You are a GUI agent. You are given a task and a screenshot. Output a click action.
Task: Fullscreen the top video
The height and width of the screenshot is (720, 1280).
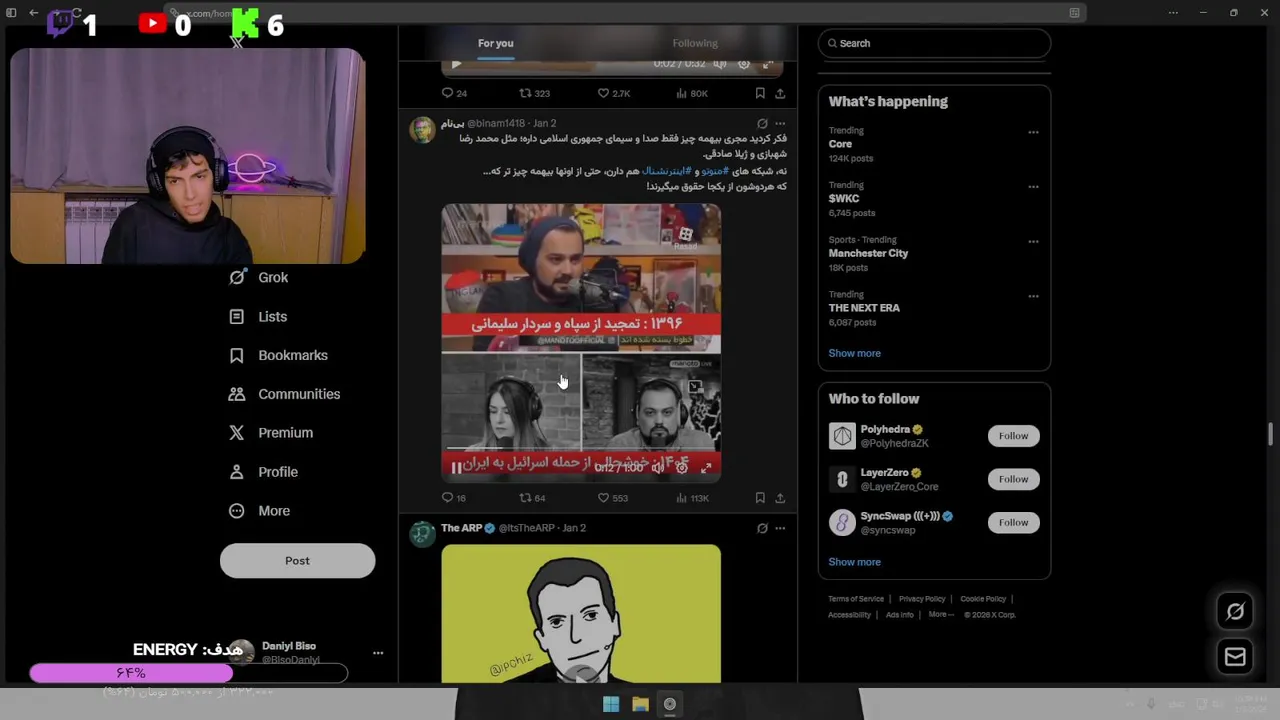[x=768, y=64]
